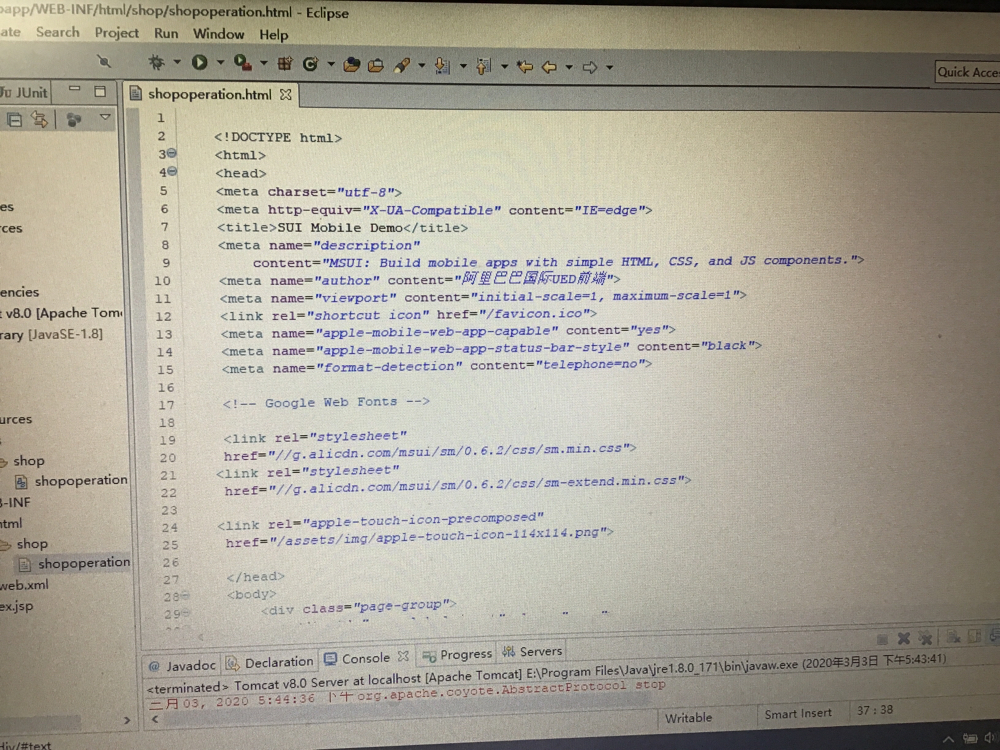Open the External Tools dropdown arrow
1000x750 pixels.
[x=263, y=63]
